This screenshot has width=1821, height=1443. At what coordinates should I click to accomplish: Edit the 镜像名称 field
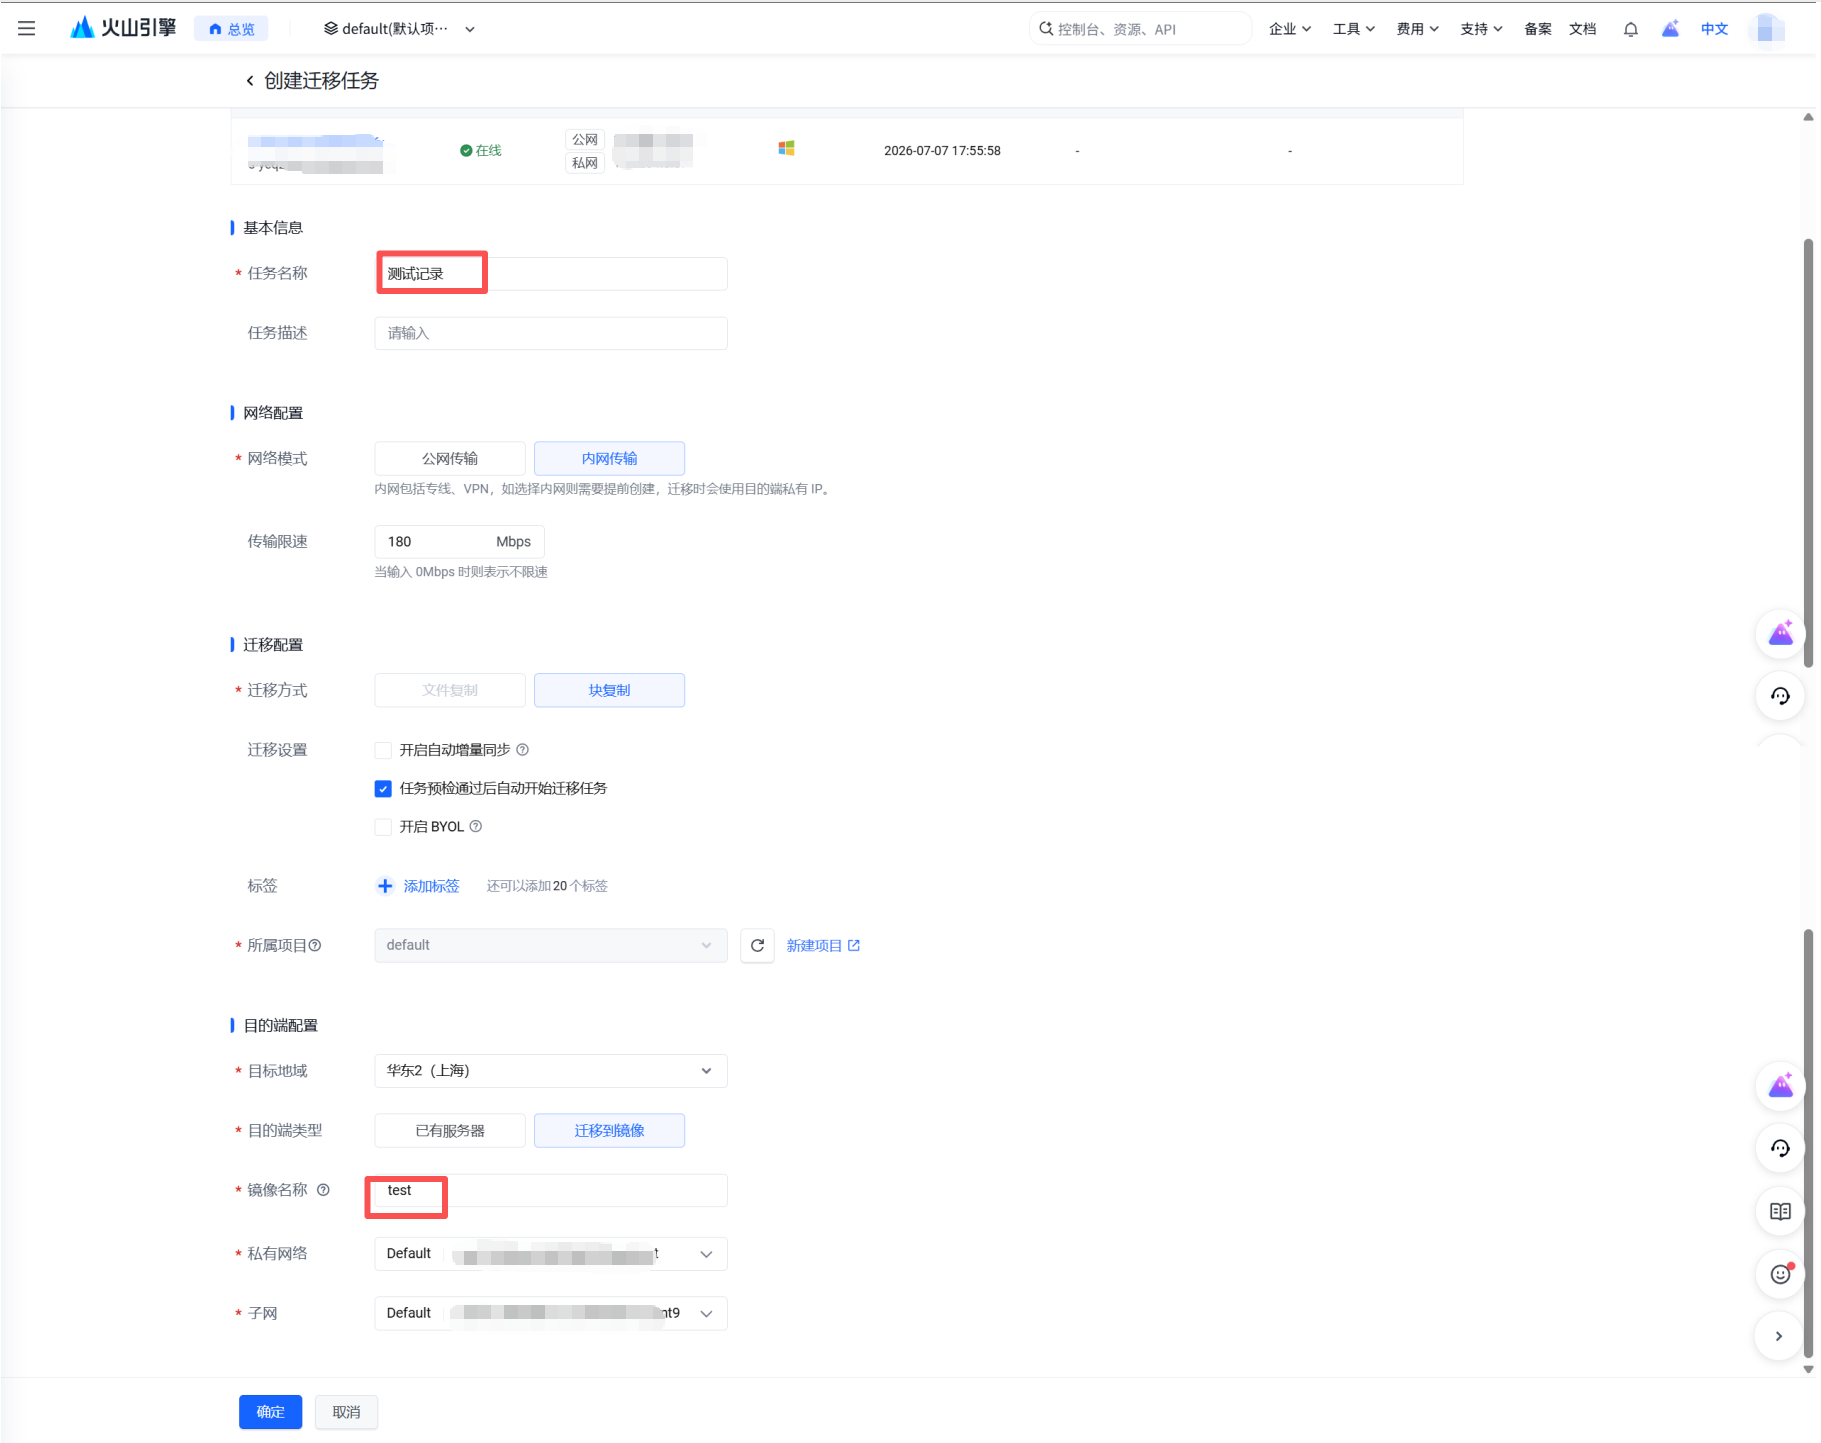pos(551,1191)
